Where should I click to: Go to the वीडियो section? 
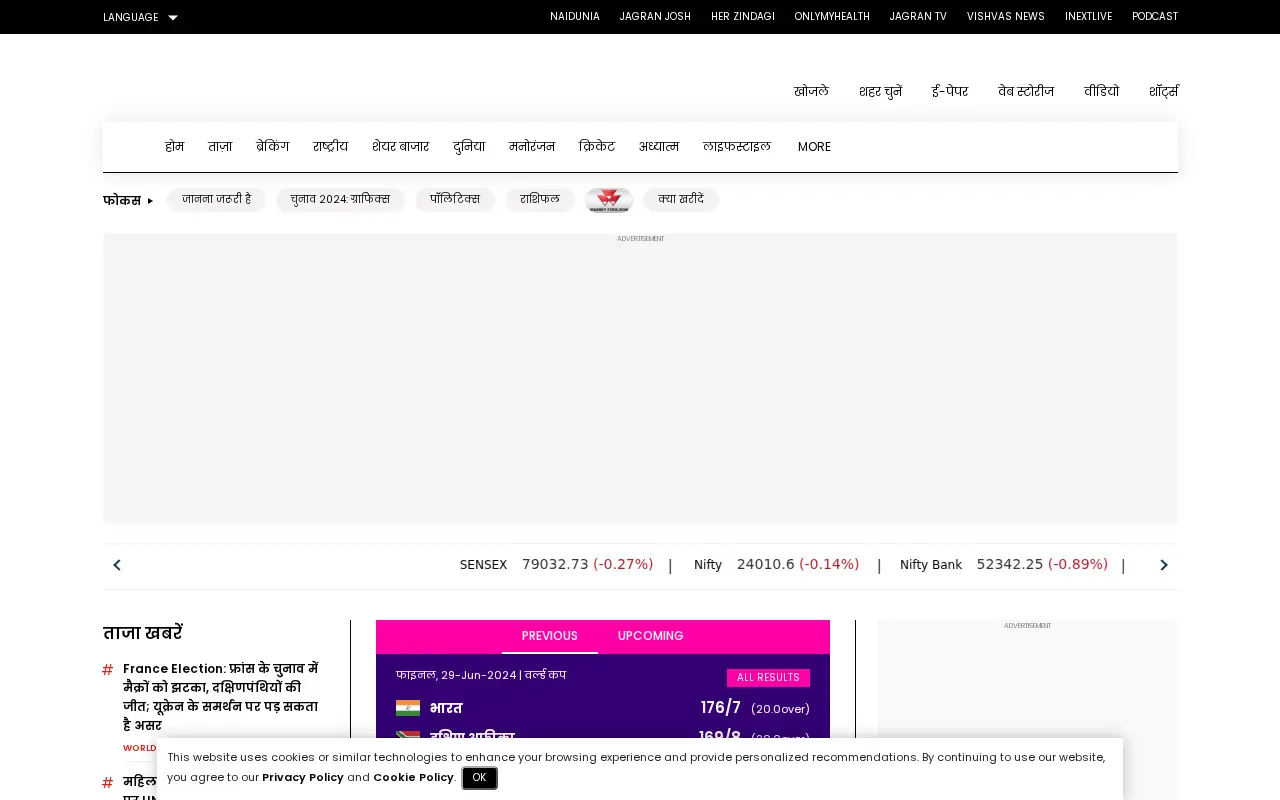click(x=1101, y=91)
